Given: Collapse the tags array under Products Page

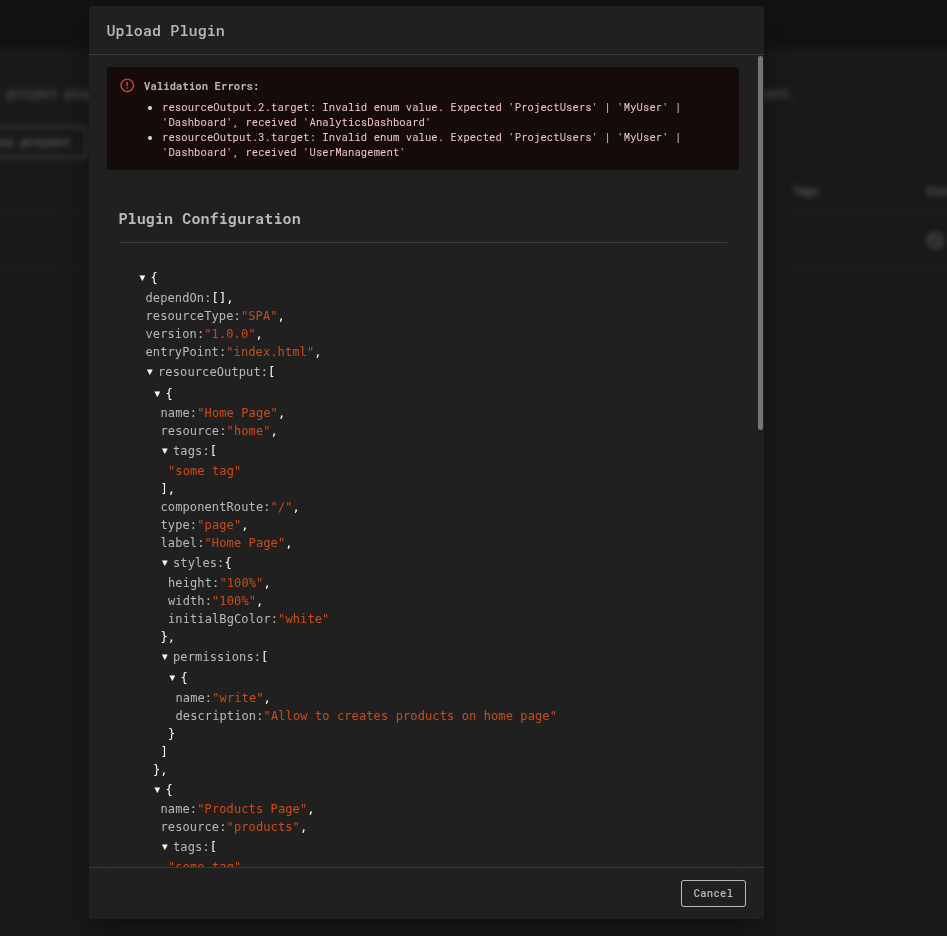Looking at the screenshot, I should pos(165,846).
